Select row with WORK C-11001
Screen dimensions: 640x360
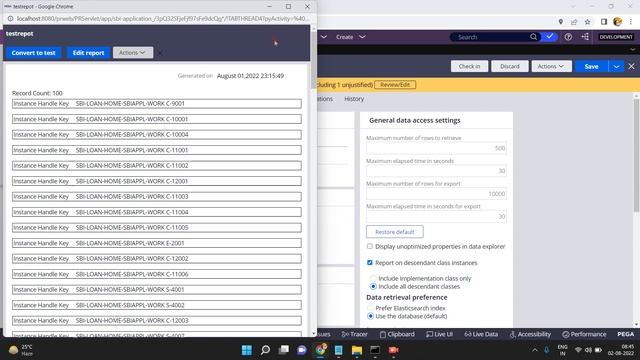(x=157, y=150)
